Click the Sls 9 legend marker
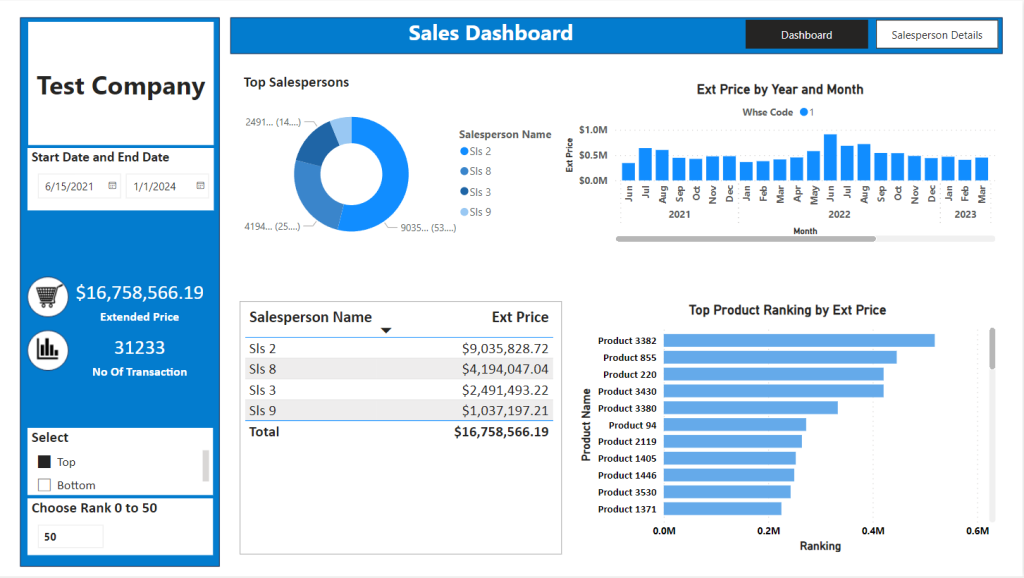 point(464,212)
